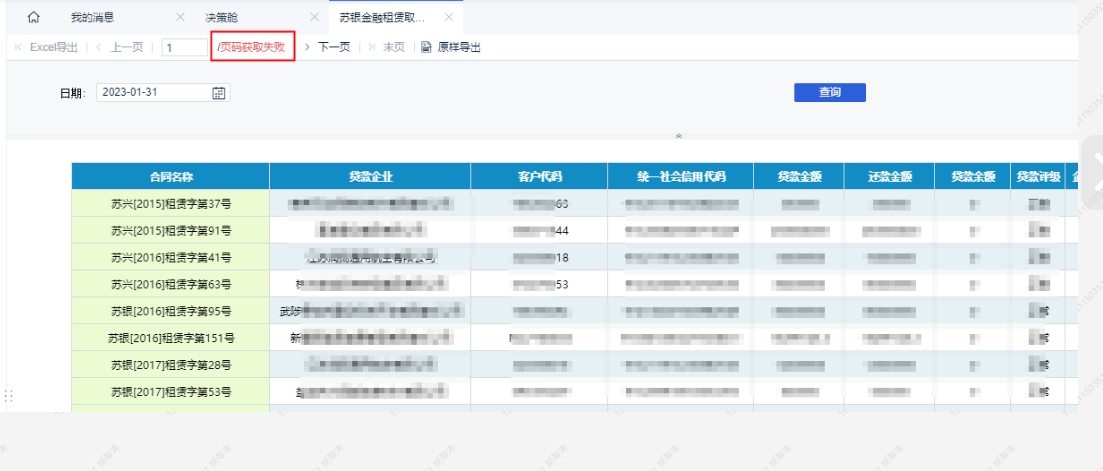Switch to the 我的消息 tab
Viewport: 1103px width, 471px height.
(93, 18)
